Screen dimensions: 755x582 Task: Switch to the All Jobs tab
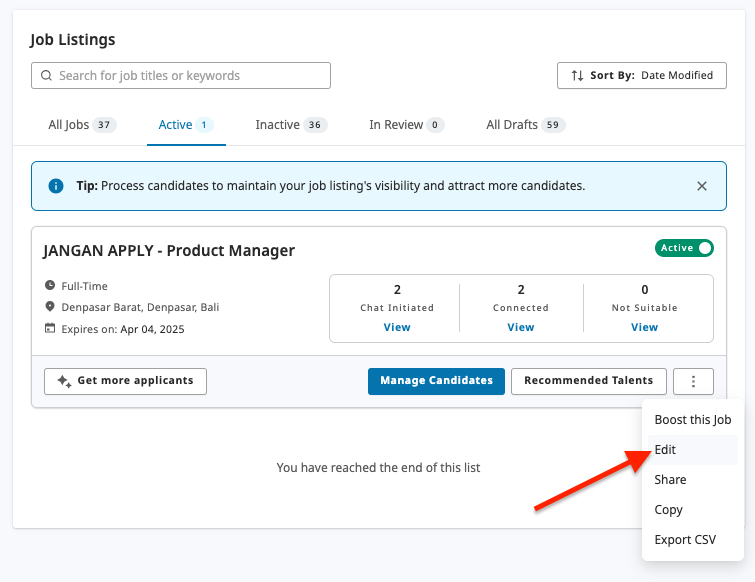(x=82, y=125)
